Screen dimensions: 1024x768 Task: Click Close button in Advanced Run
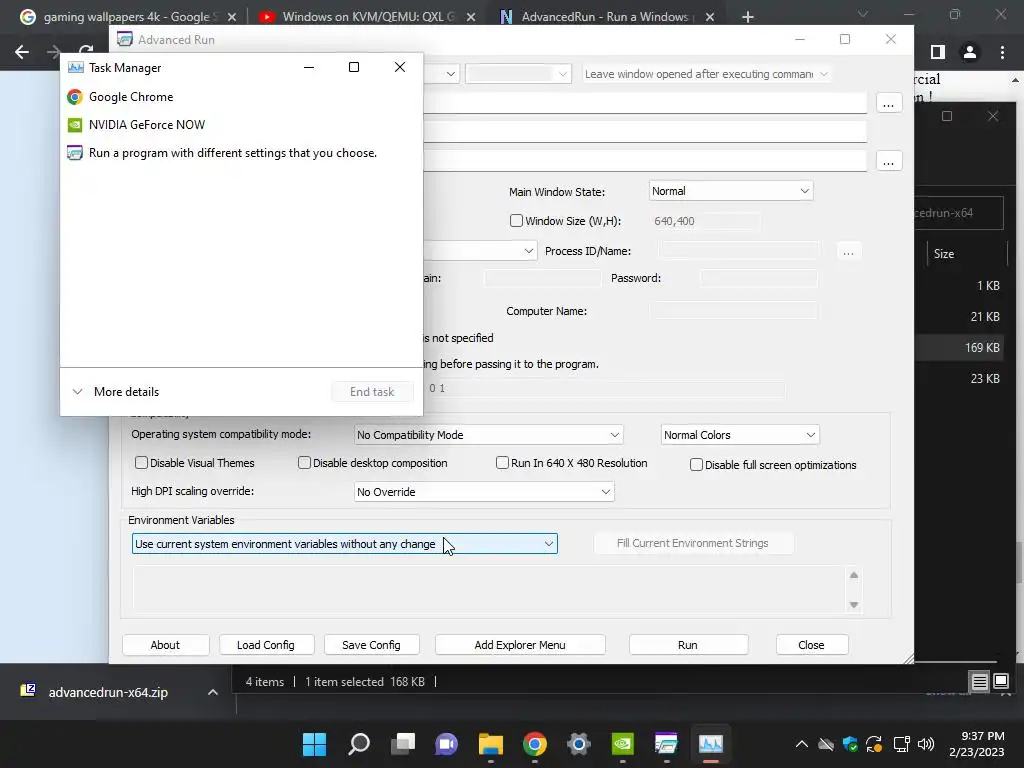(811, 645)
